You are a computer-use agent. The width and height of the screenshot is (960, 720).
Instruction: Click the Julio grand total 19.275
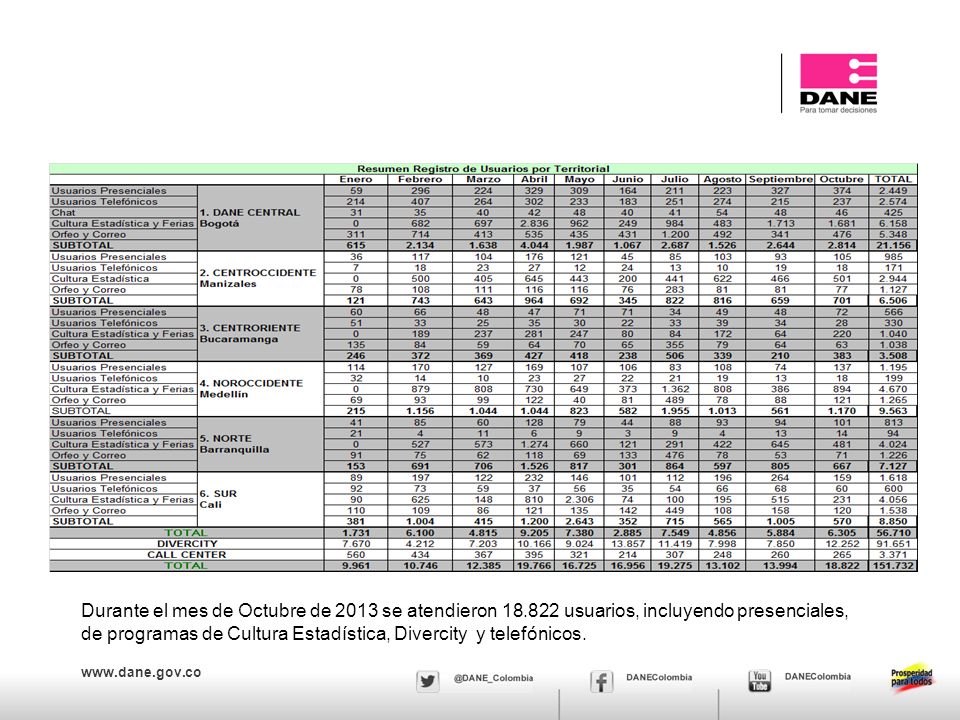coord(675,566)
